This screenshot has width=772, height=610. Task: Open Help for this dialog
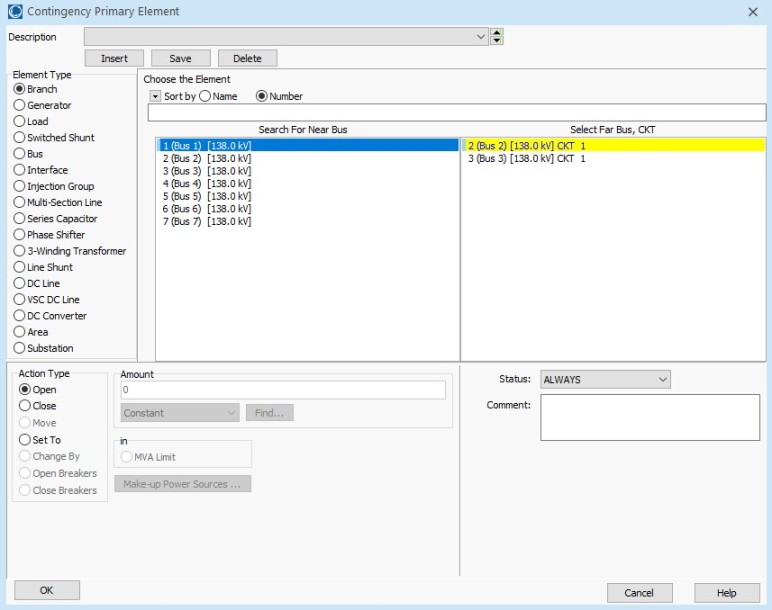click(726, 593)
